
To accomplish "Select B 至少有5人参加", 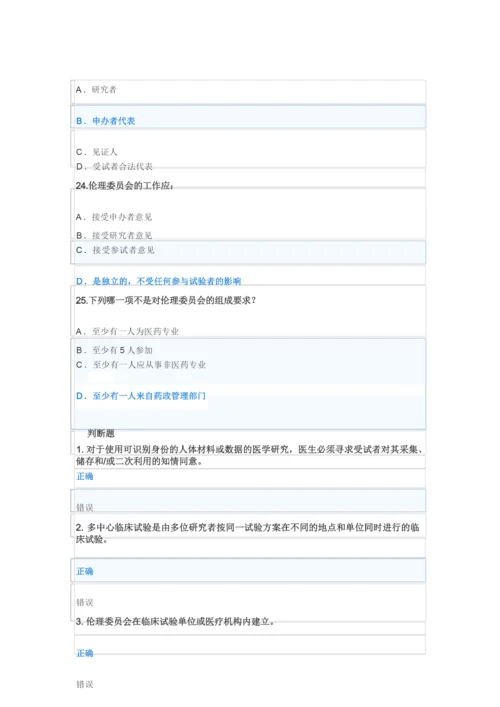I will (x=114, y=350).
